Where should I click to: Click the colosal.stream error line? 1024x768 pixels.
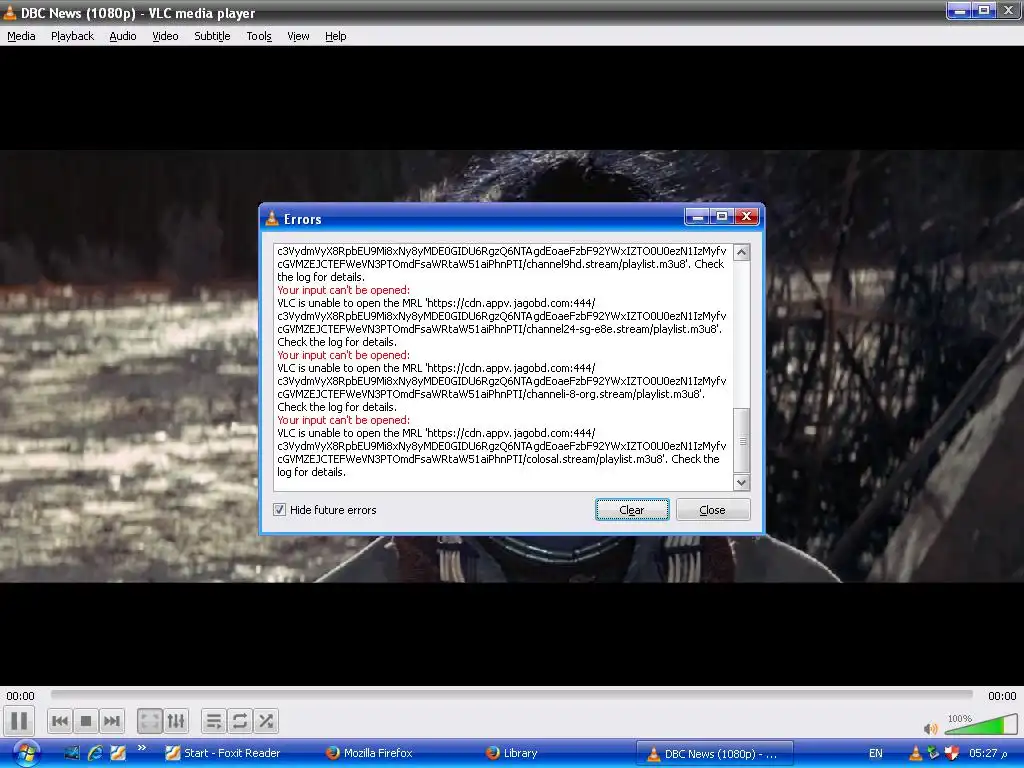[x=498, y=459]
